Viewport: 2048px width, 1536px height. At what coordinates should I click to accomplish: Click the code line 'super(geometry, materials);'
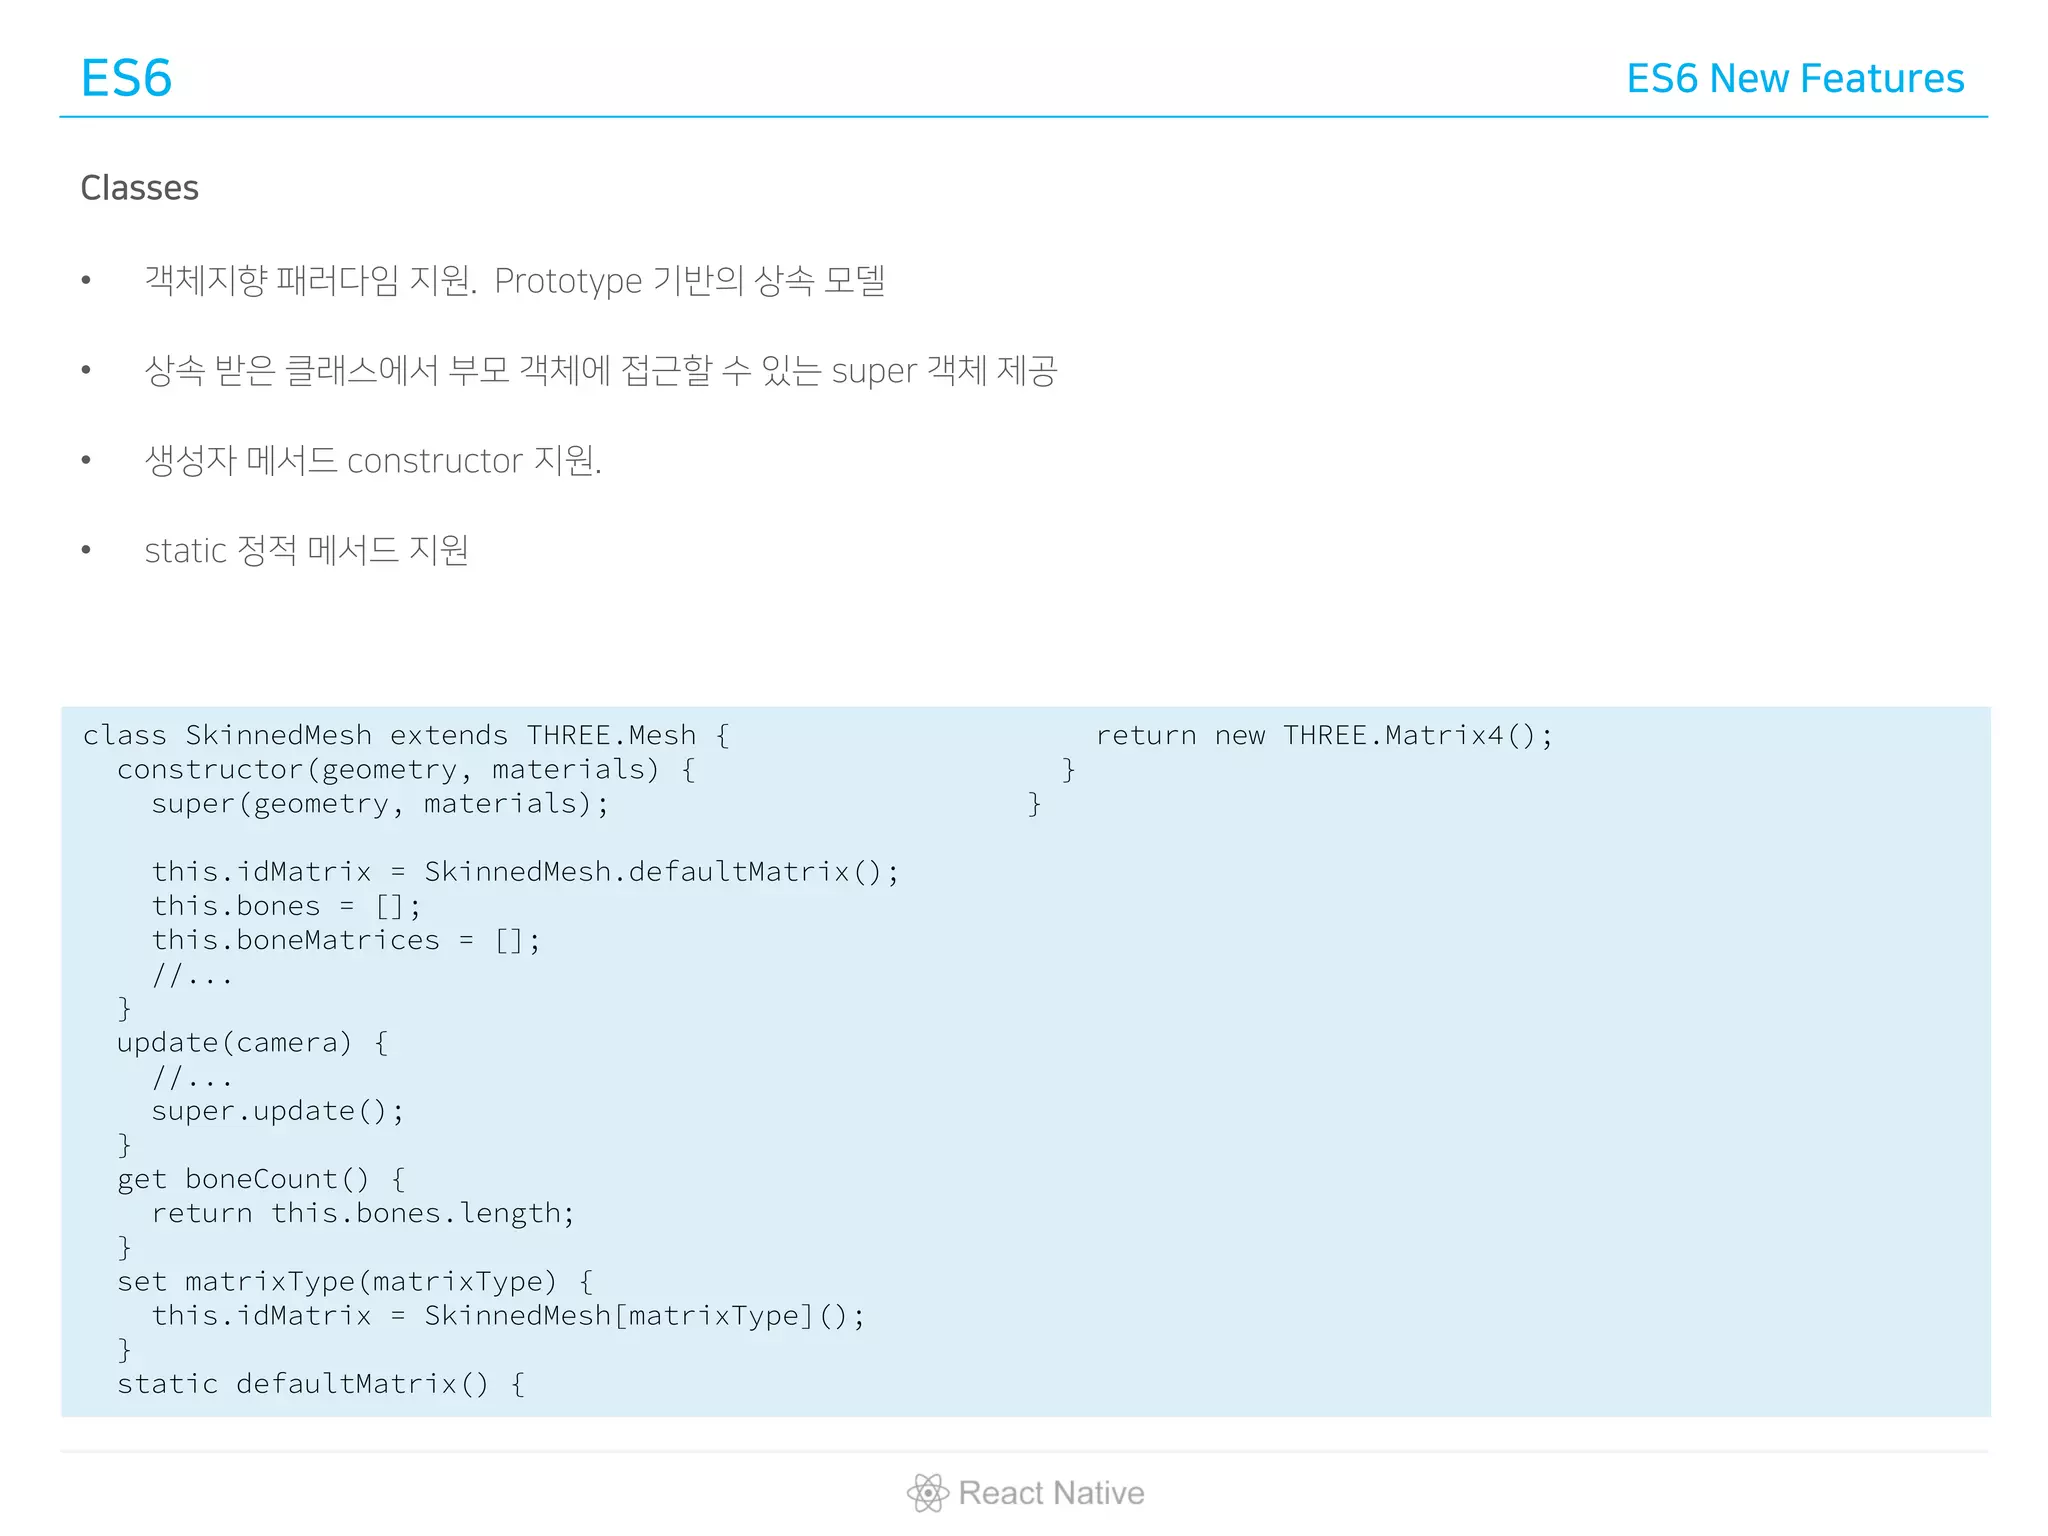[380, 804]
